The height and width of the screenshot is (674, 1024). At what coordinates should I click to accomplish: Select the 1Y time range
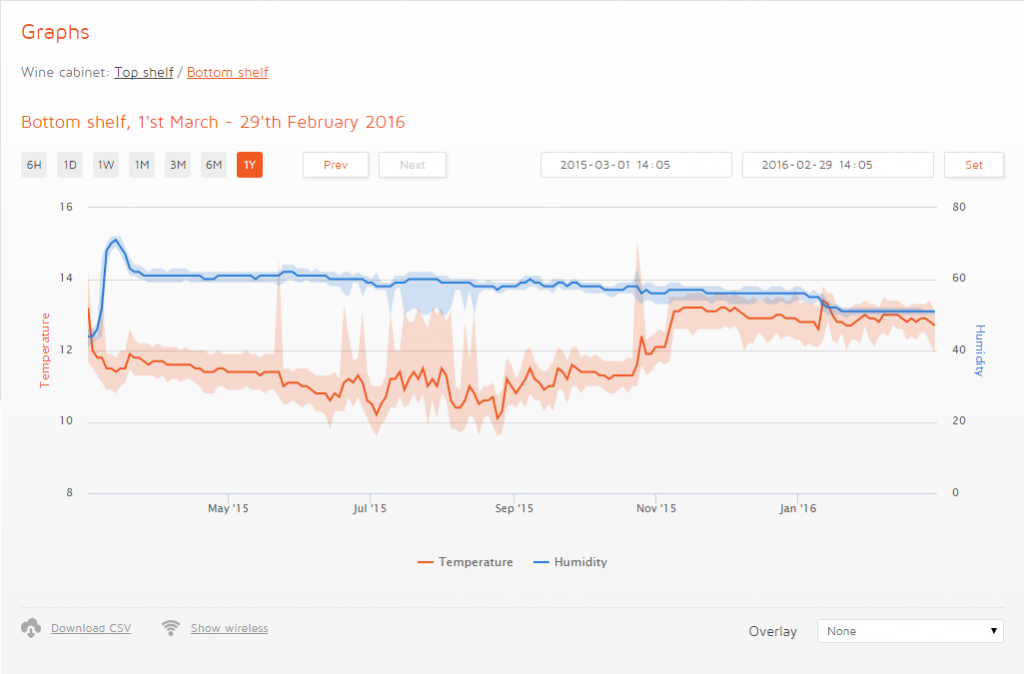click(249, 165)
